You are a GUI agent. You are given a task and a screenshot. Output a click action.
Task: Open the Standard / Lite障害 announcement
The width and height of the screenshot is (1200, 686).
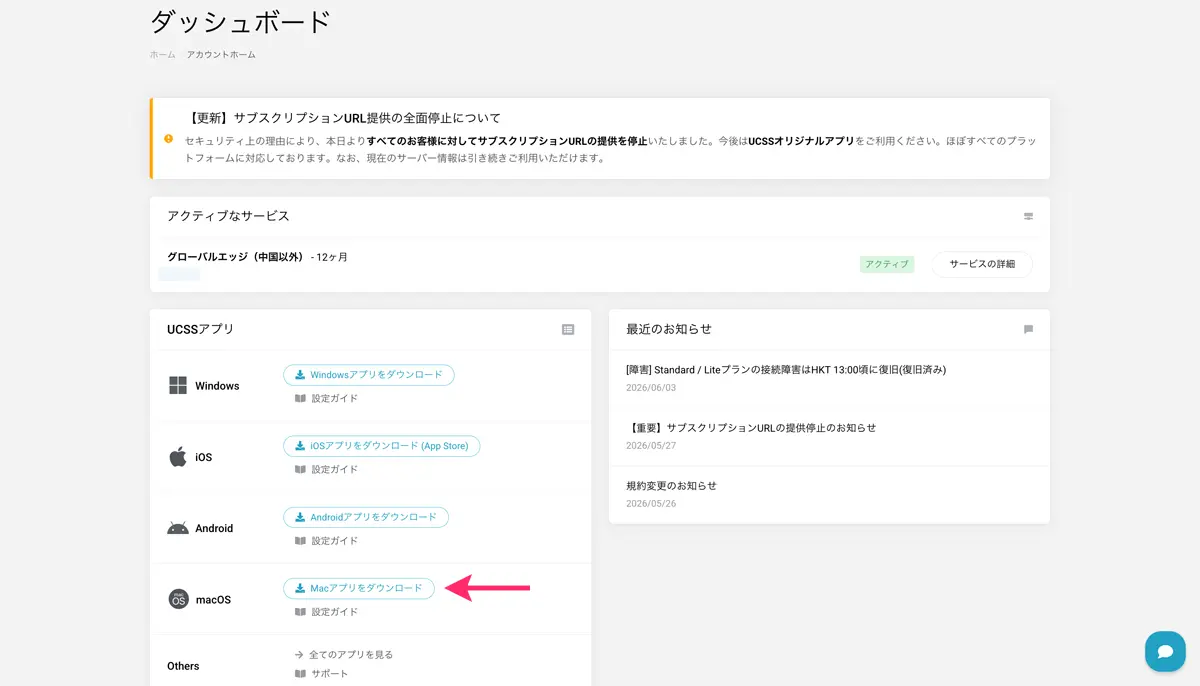pos(786,369)
